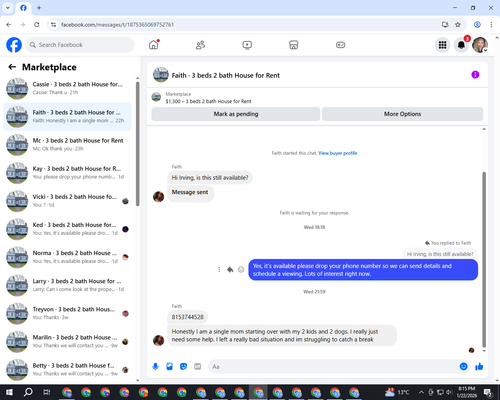Click the Search Facebook field
This screenshot has width=500, height=400.
[x=80, y=45]
